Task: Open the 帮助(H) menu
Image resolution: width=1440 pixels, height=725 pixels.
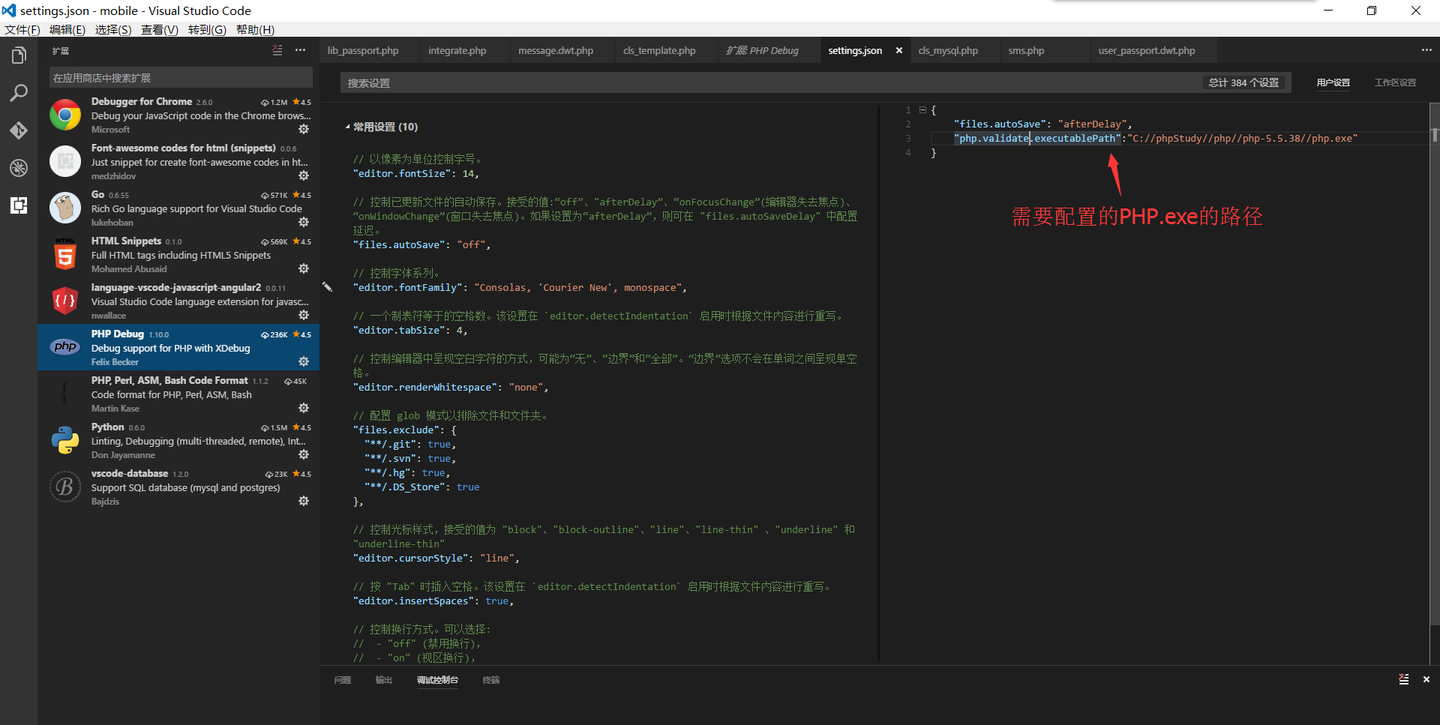Action: tap(255, 30)
